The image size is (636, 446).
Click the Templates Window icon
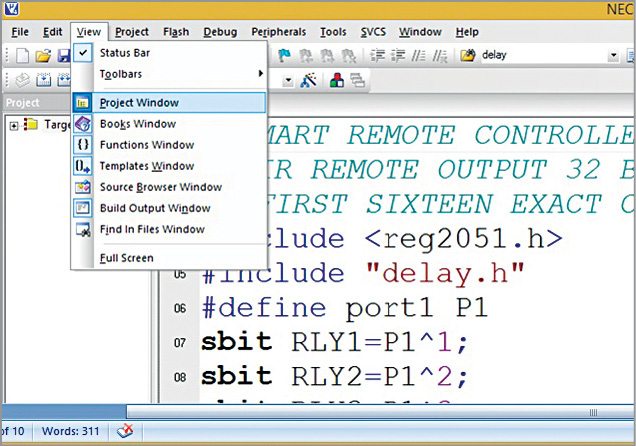(83, 166)
